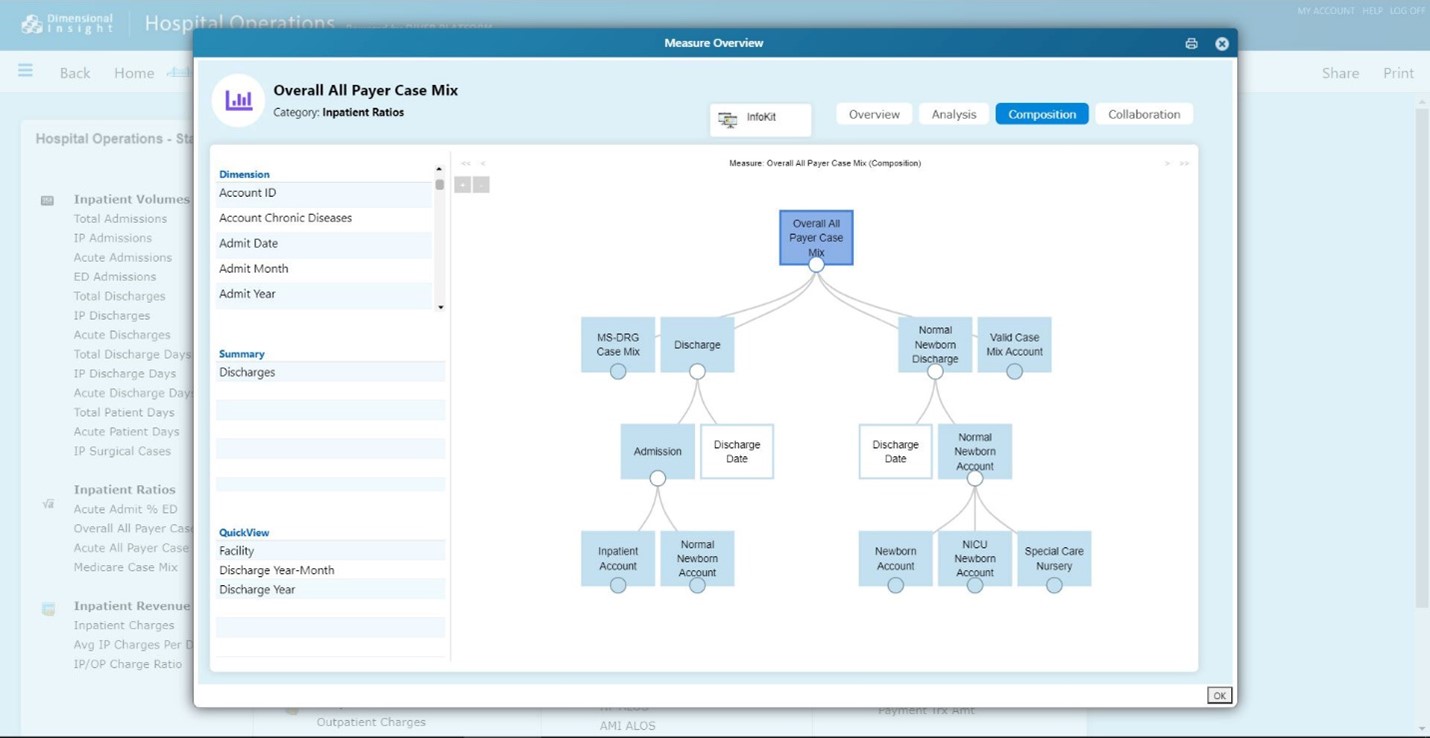Select Admit Month in Dimension list
This screenshot has height=738, width=1430.
point(254,269)
